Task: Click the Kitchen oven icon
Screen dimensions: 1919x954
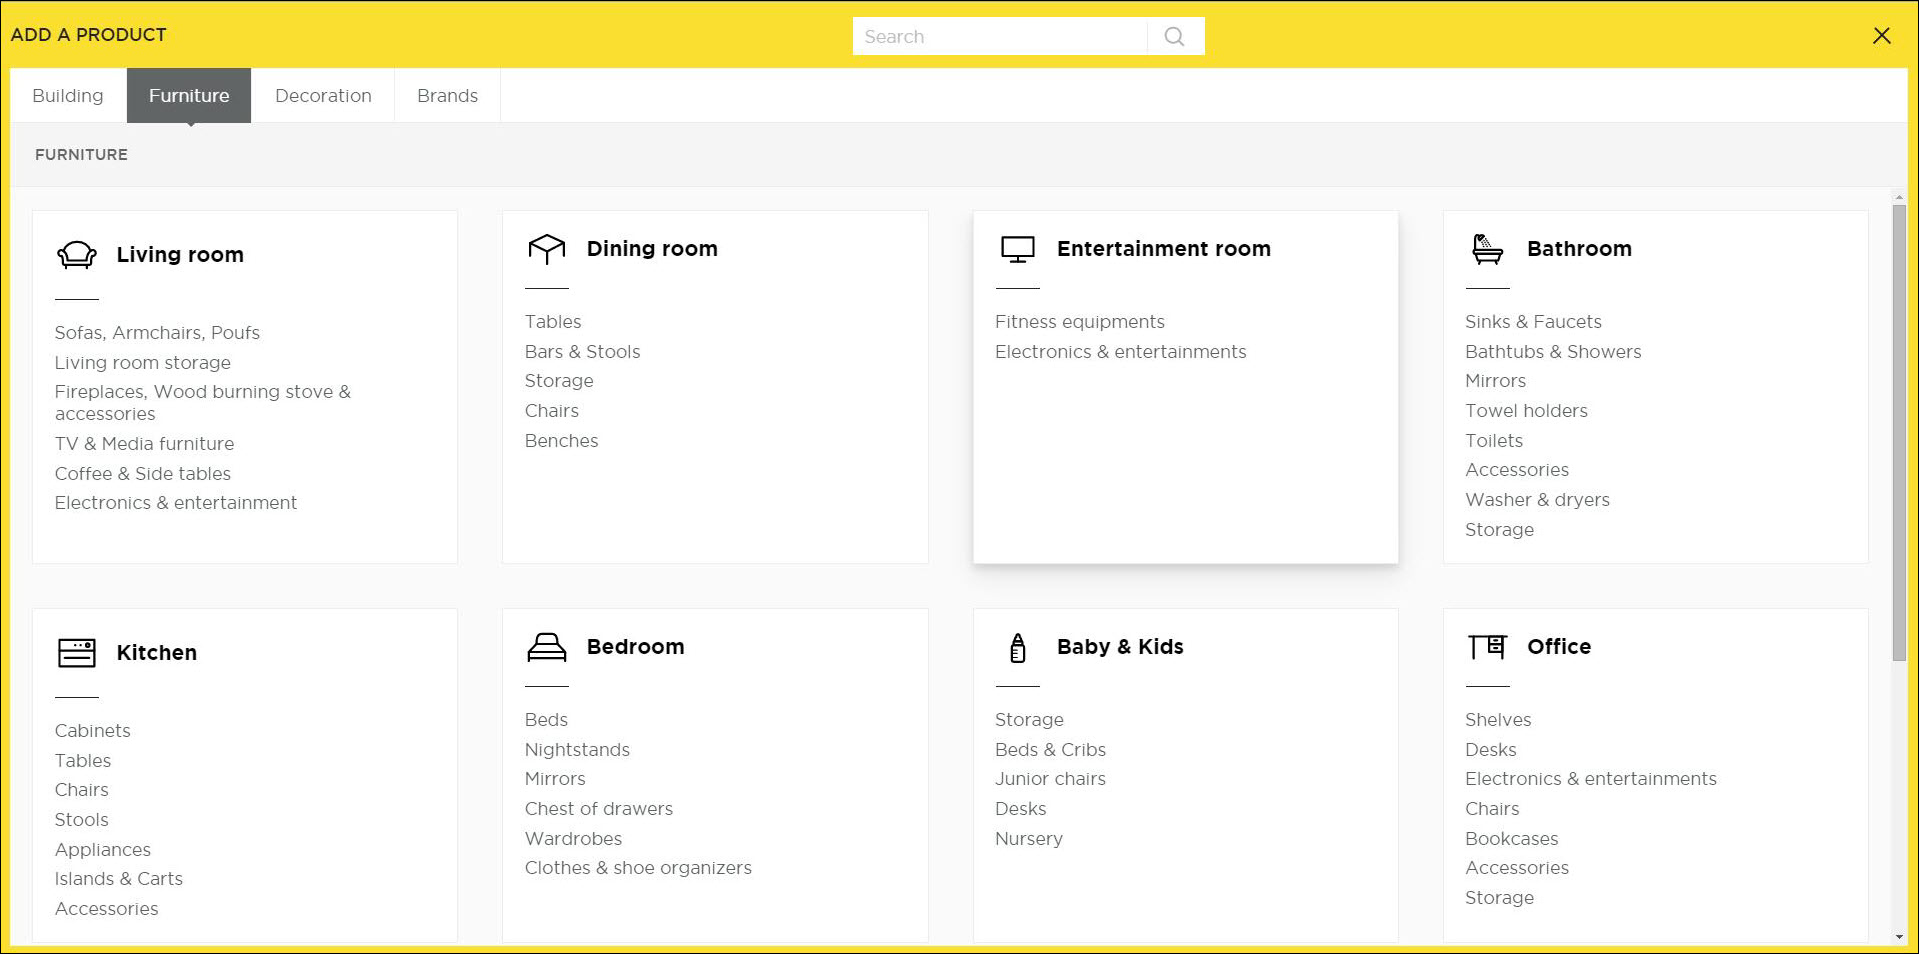Action: tap(77, 653)
